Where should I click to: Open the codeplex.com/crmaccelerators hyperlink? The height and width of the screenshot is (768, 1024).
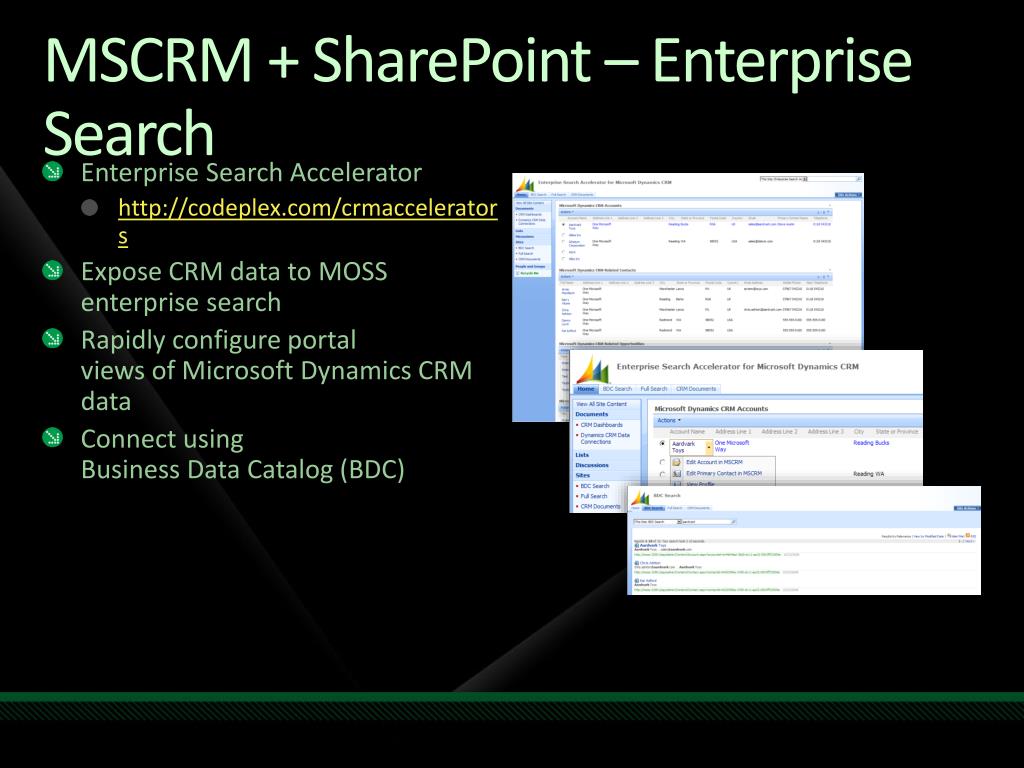[308, 221]
